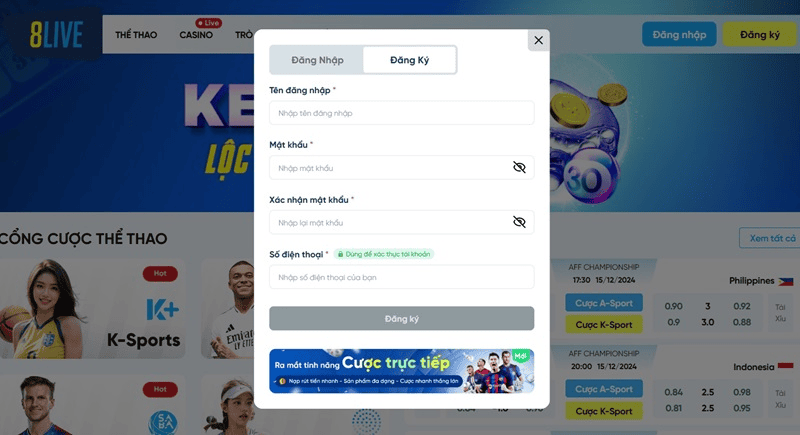The width and height of the screenshot is (800, 435).
Task: Click the K+ logo icon
Action: click(163, 309)
